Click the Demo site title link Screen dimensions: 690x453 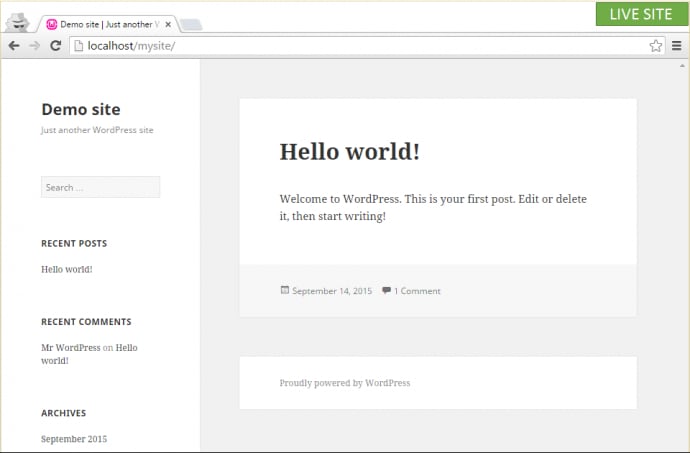pyautogui.click(x=81, y=109)
